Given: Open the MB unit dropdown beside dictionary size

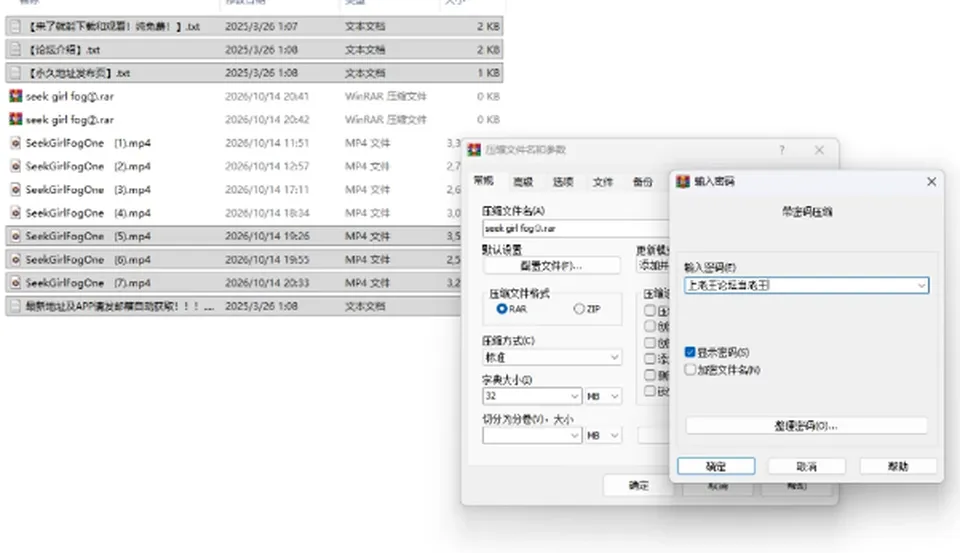Looking at the screenshot, I should pyautogui.click(x=603, y=396).
